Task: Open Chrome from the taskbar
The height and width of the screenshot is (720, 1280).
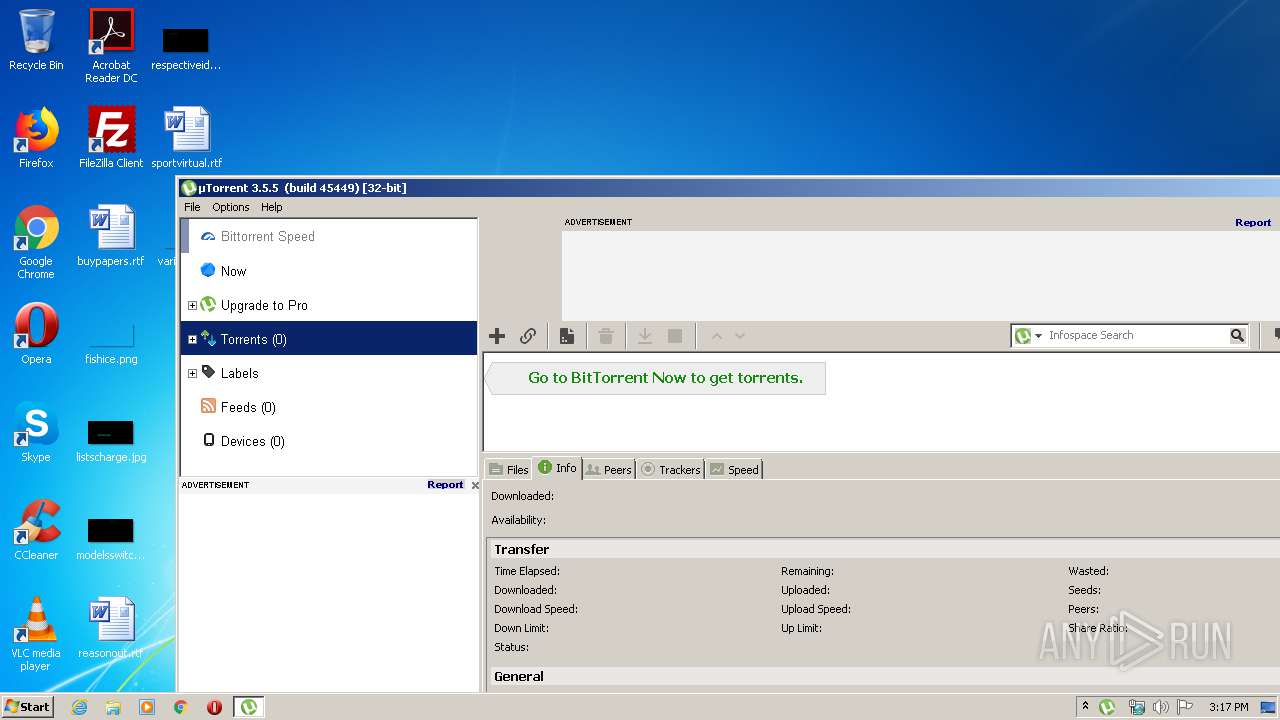Action: tap(181, 707)
